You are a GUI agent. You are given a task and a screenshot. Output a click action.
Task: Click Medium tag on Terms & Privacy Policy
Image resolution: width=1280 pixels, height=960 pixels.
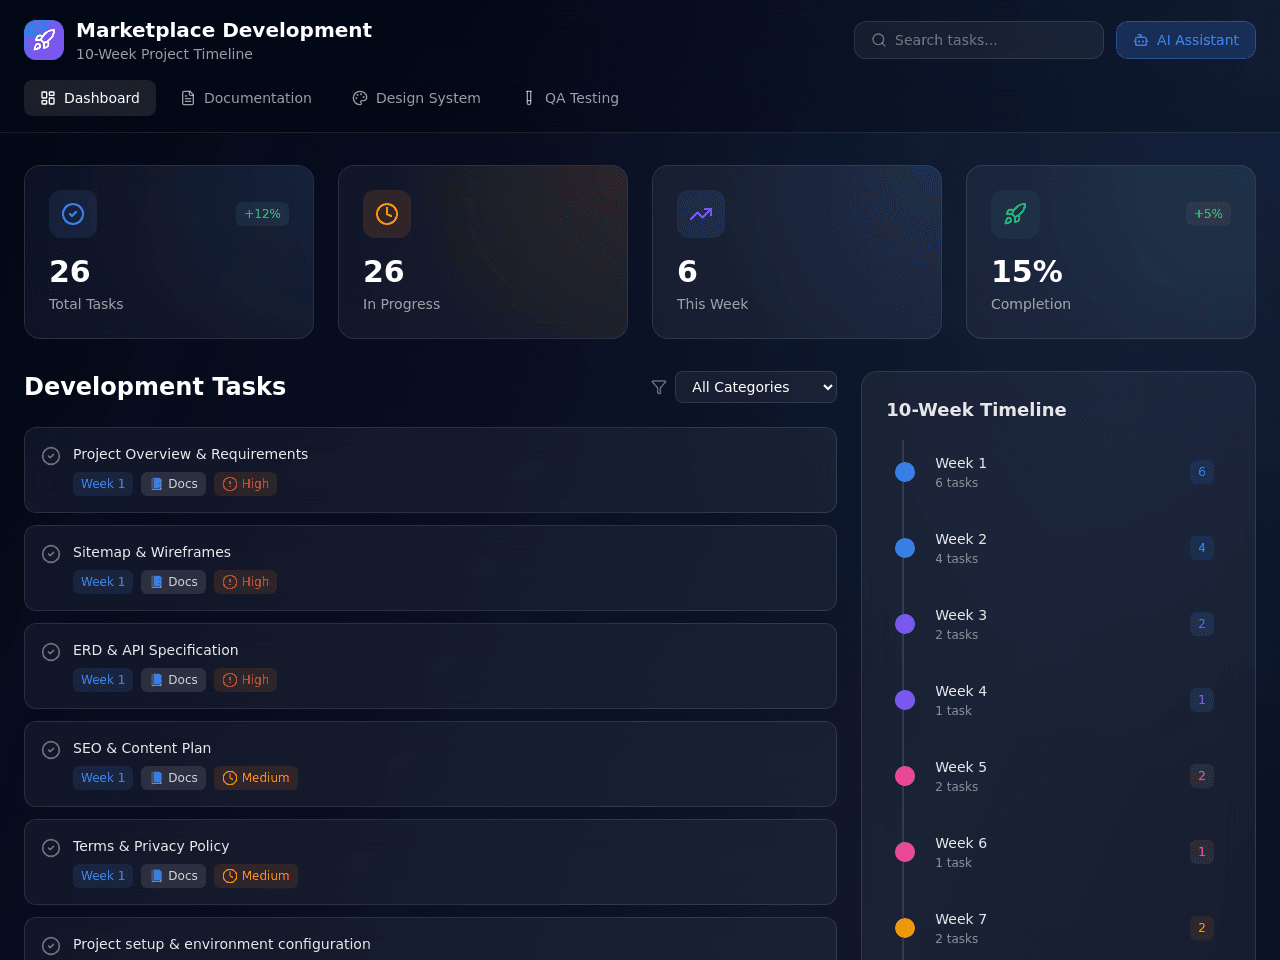point(256,876)
